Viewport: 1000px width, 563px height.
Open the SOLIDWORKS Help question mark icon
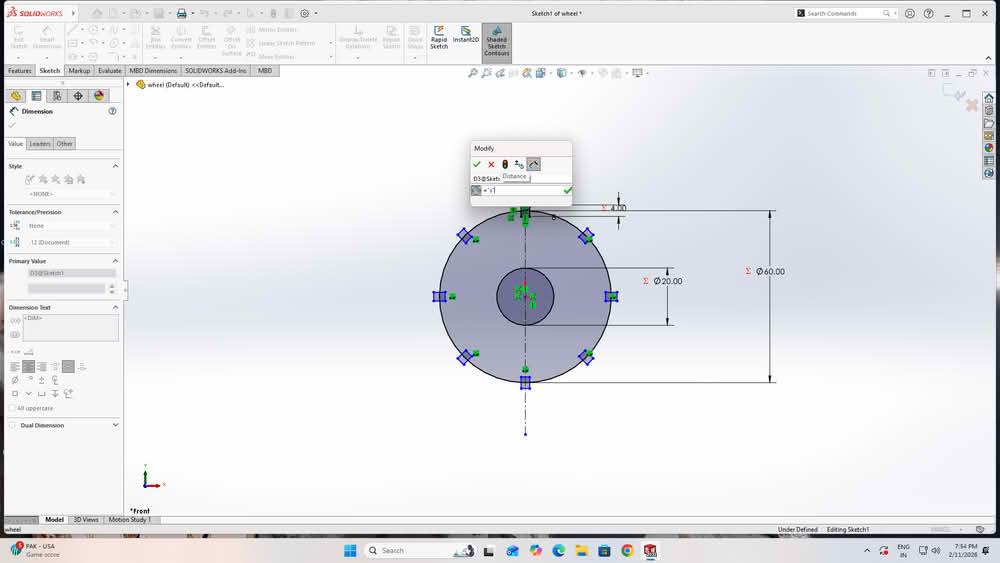pyautogui.click(x=929, y=13)
